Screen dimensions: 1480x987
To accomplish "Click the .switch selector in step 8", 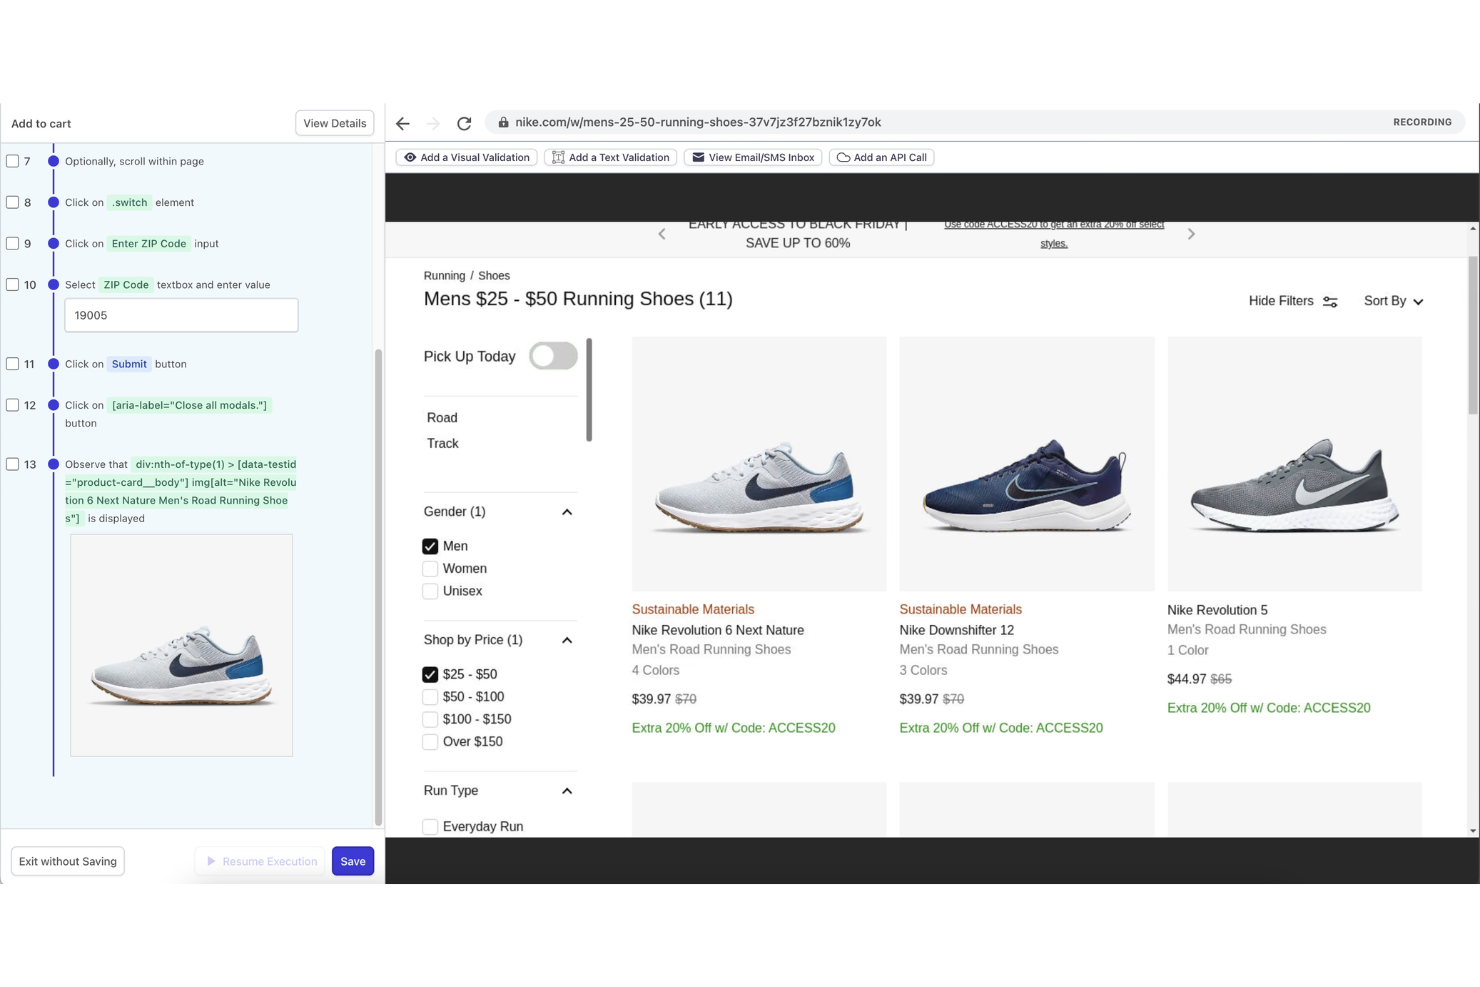I will click(129, 202).
